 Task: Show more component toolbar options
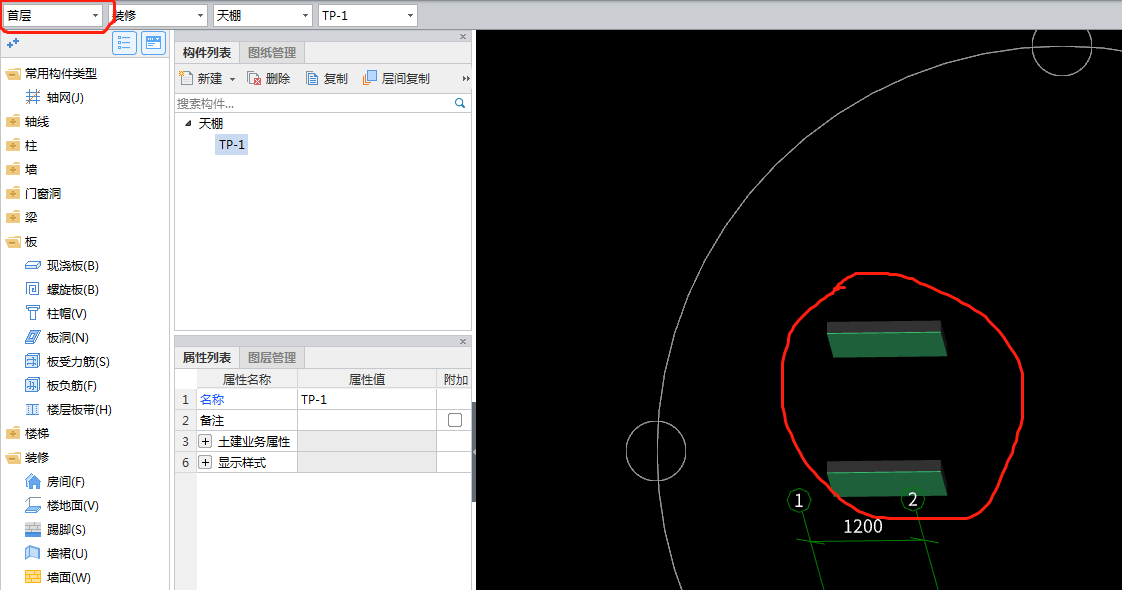coord(466,79)
